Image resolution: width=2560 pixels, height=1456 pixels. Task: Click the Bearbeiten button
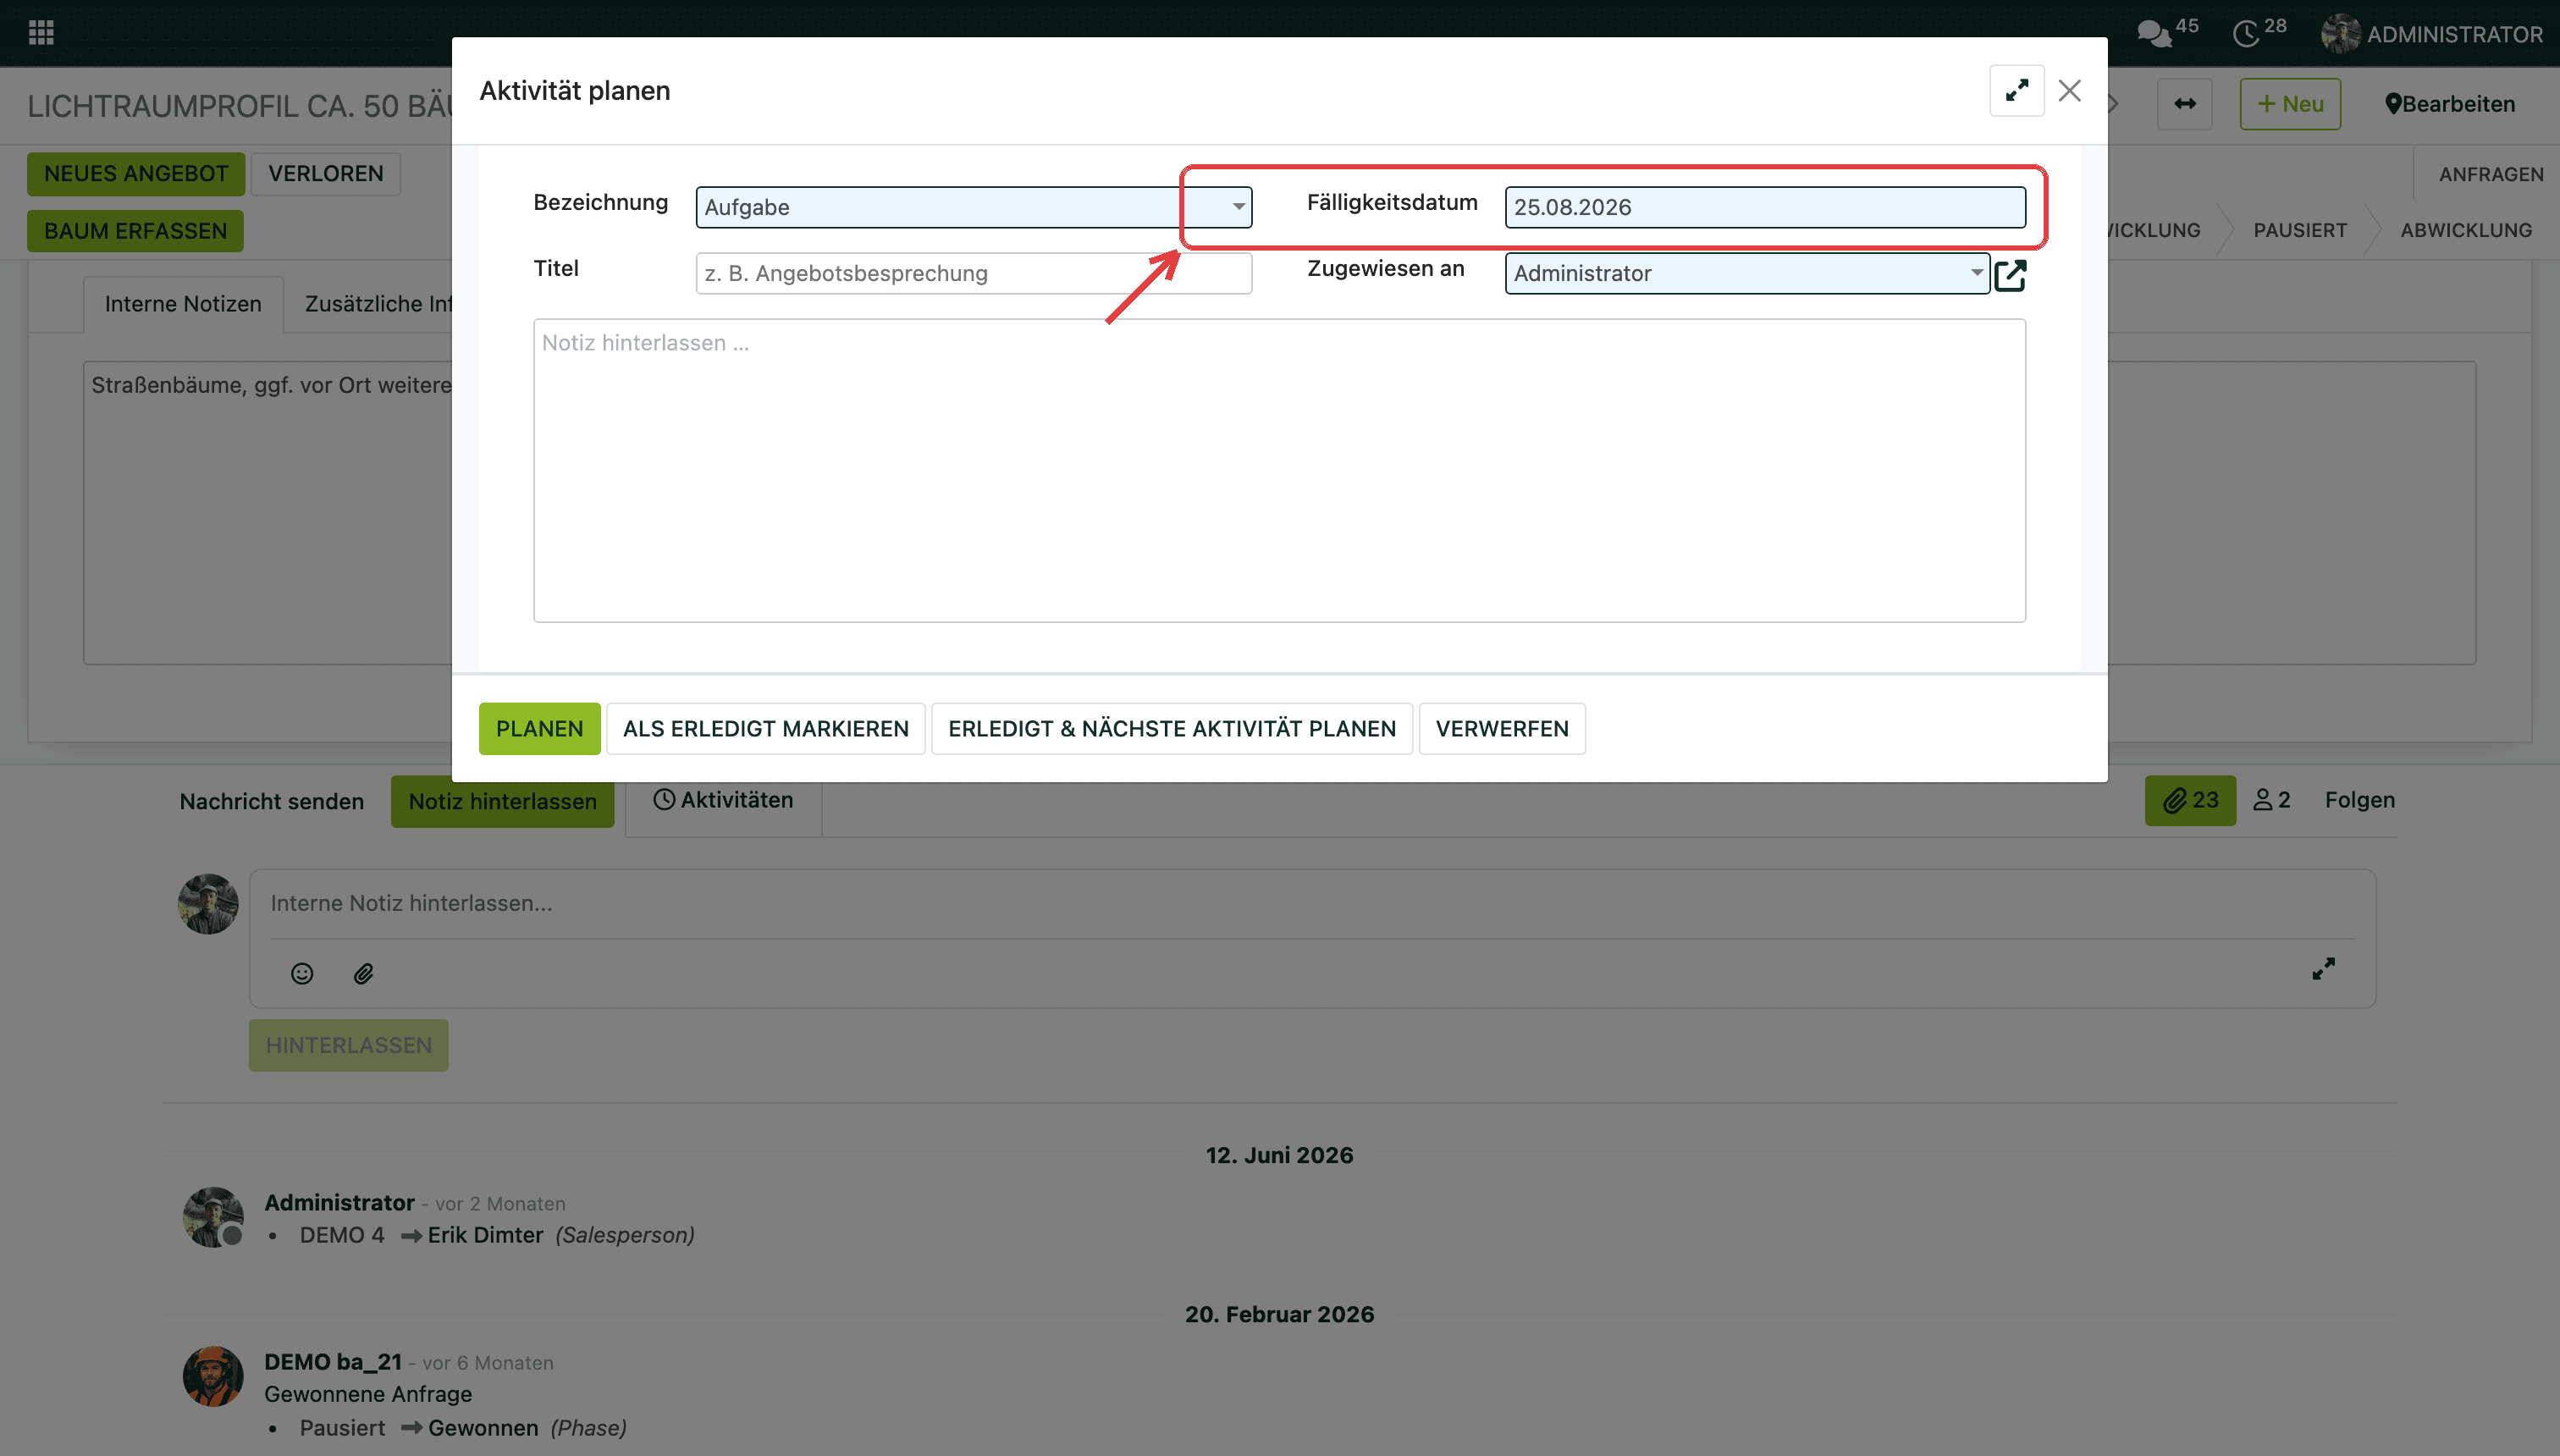pos(2450,104)
